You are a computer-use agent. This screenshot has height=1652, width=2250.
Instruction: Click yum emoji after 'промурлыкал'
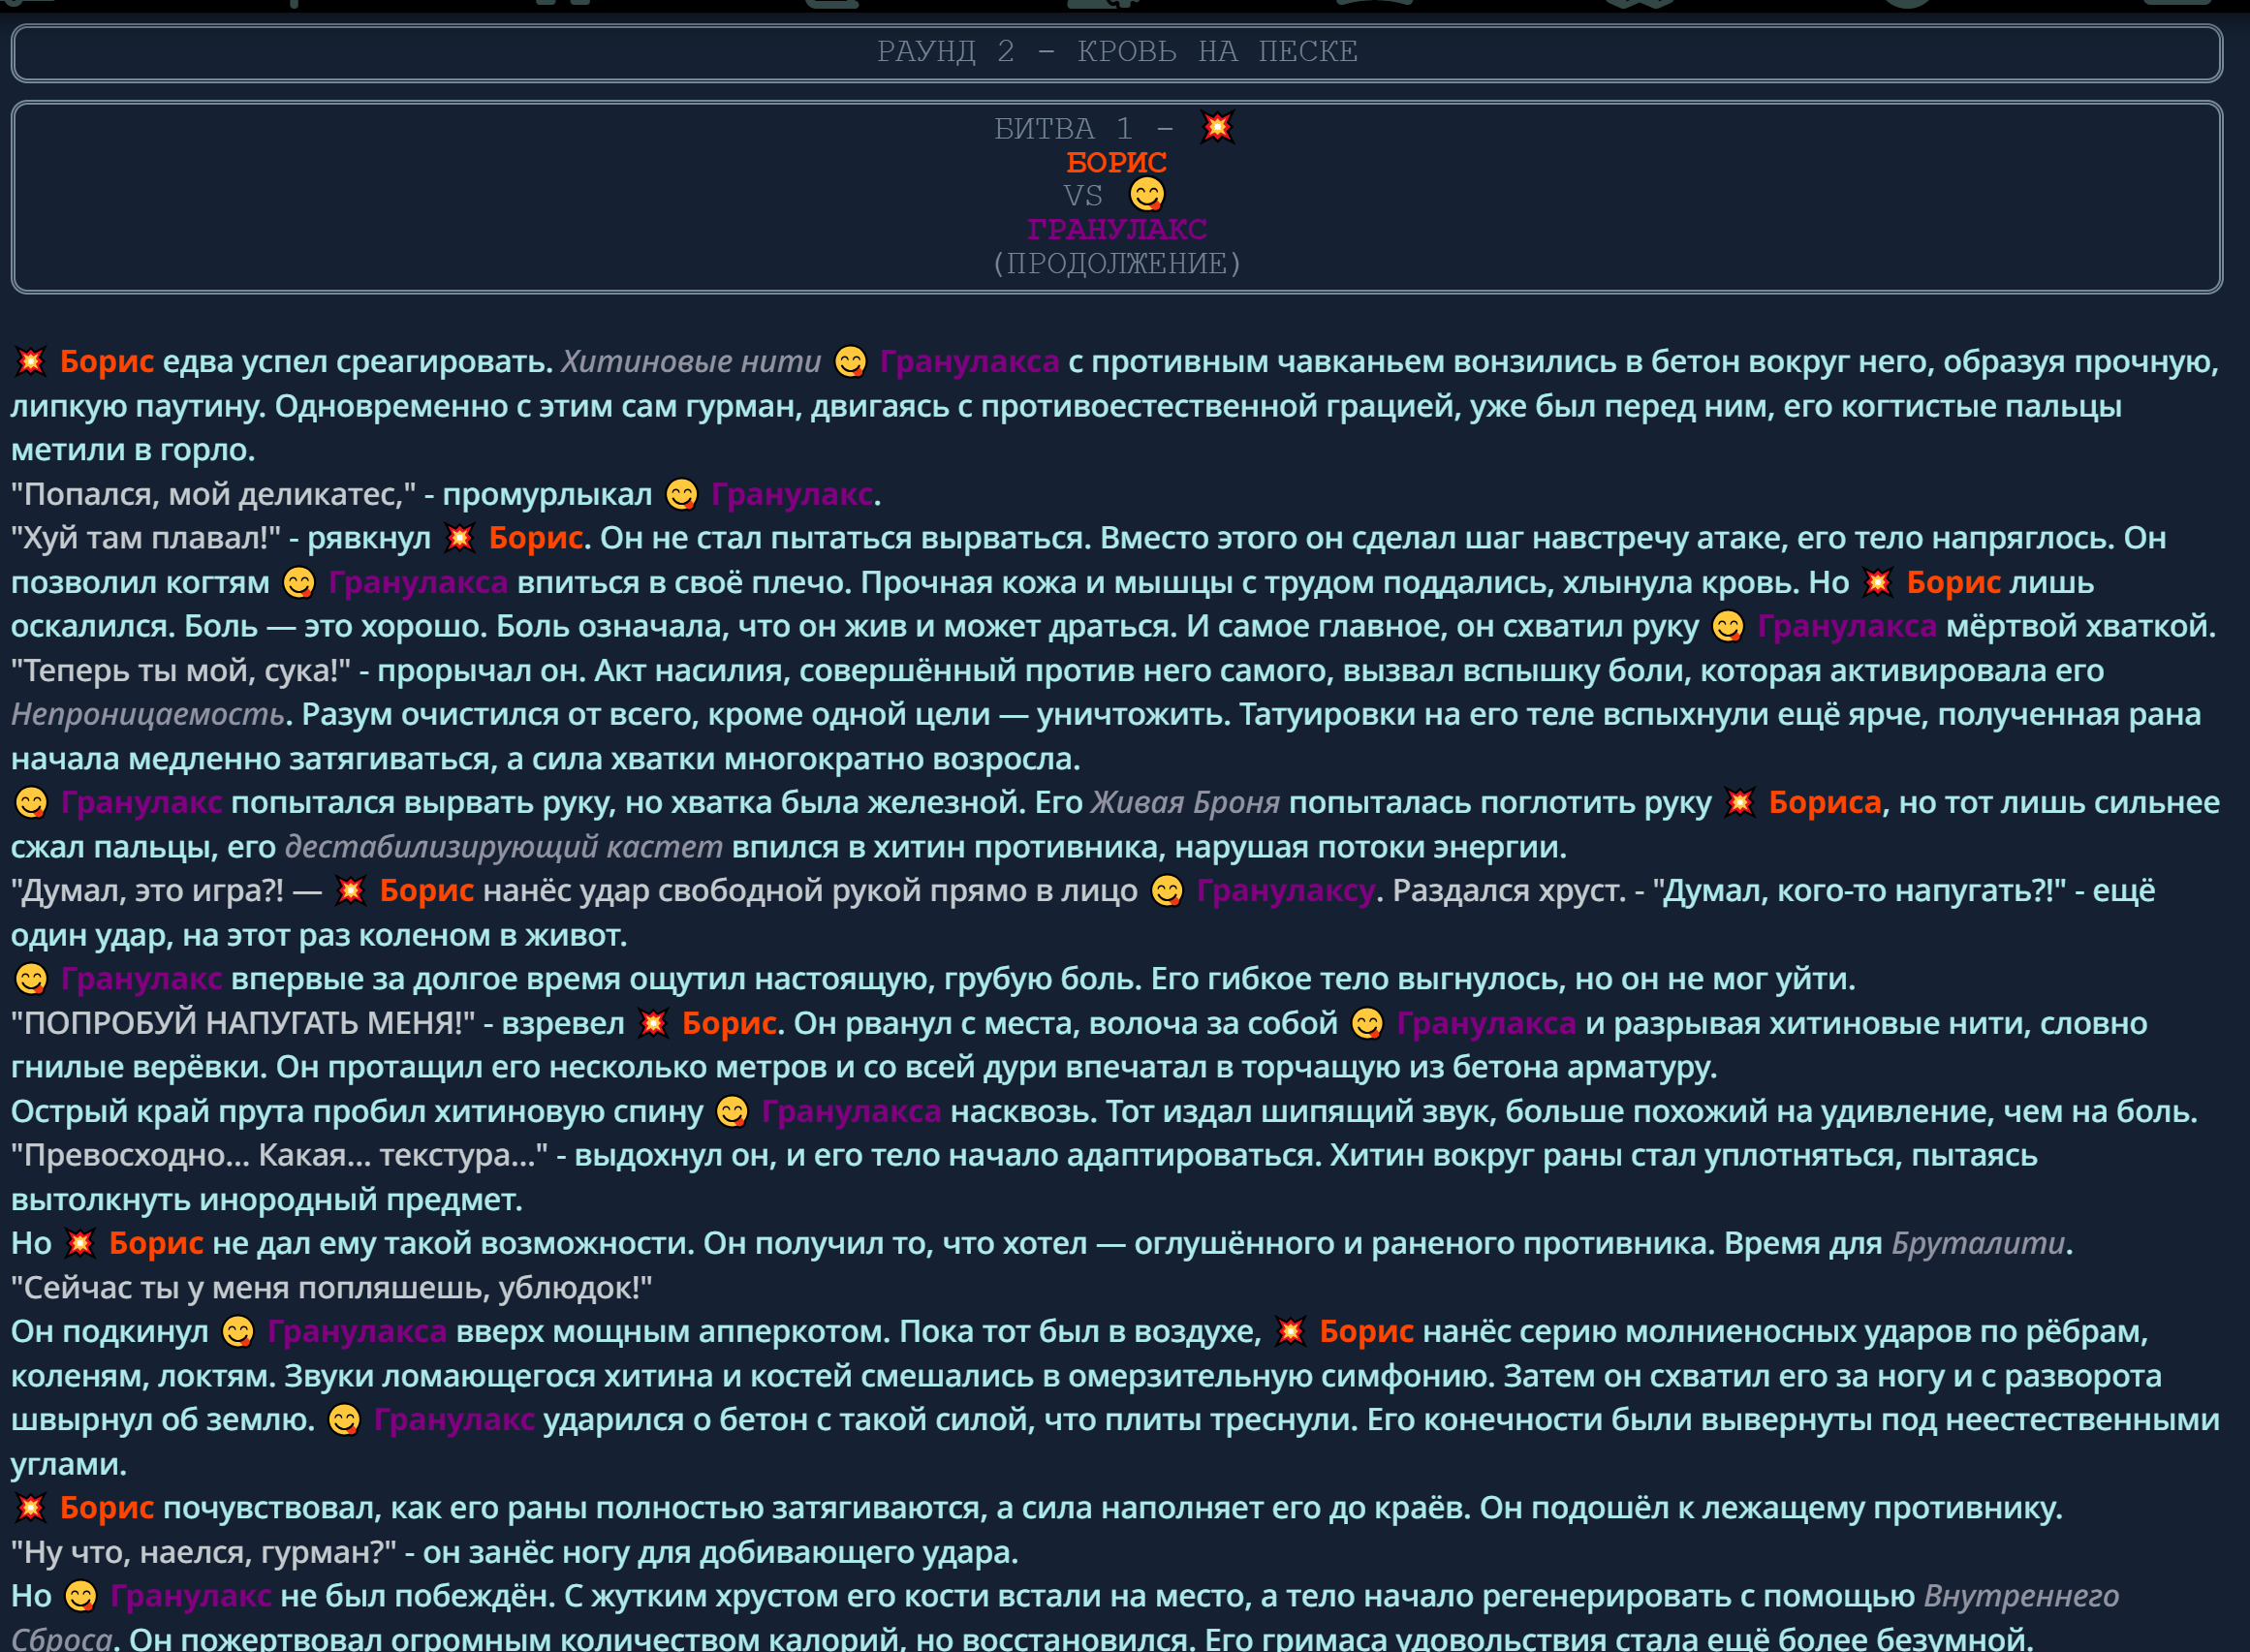pos(682,494)
